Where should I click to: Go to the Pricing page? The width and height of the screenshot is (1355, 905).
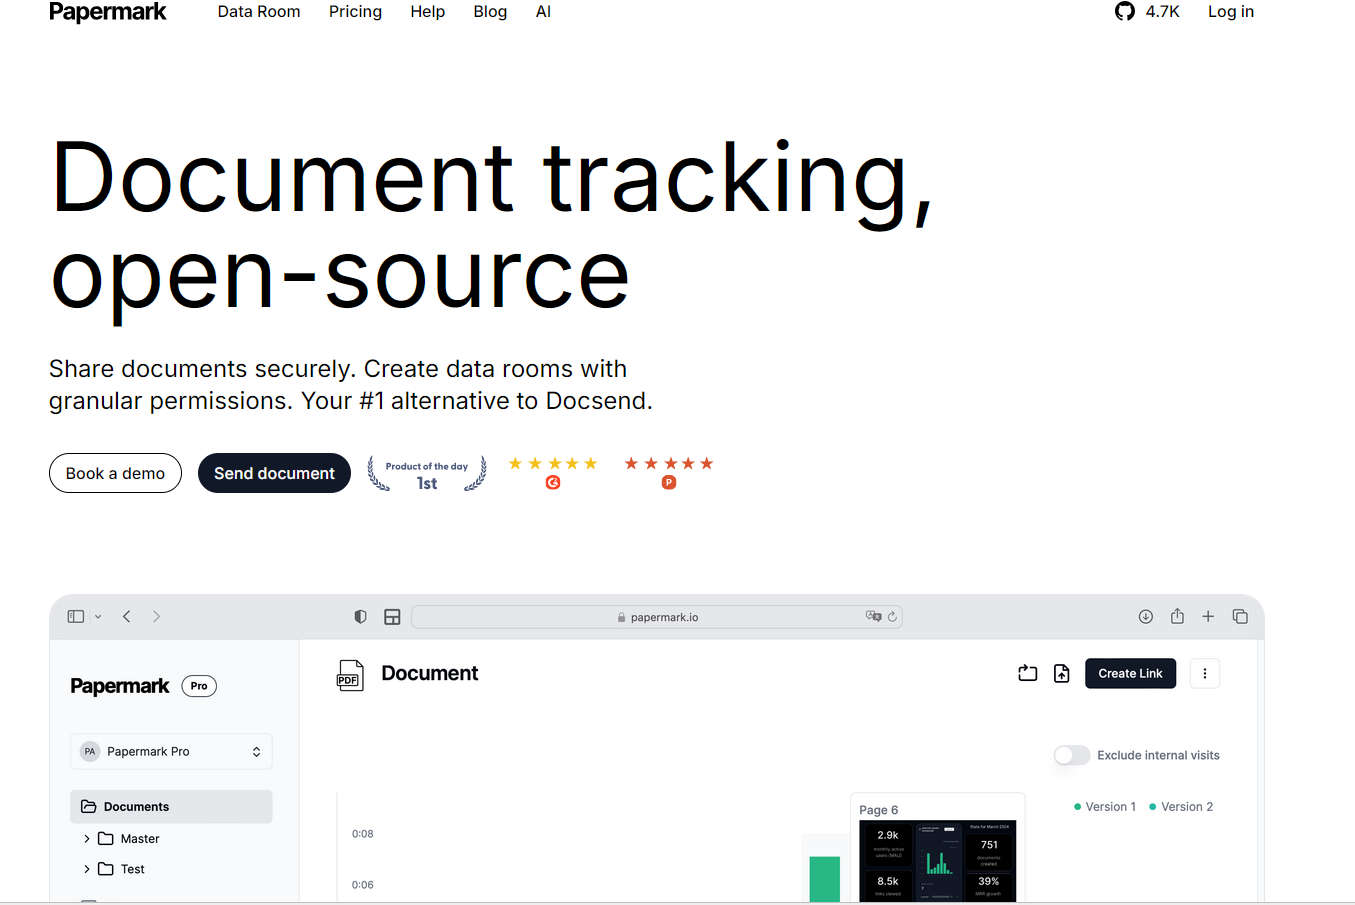tap(355, 12)
